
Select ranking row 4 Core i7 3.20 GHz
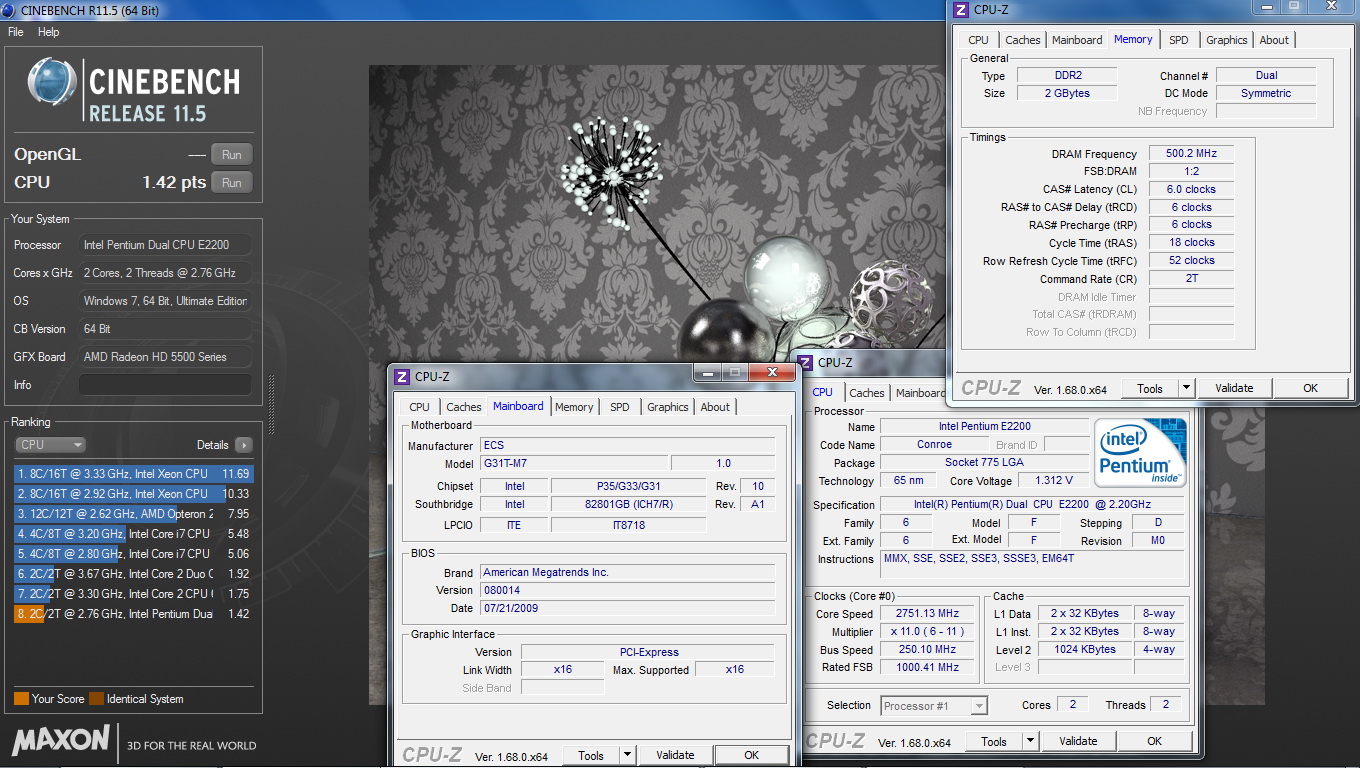133,534
